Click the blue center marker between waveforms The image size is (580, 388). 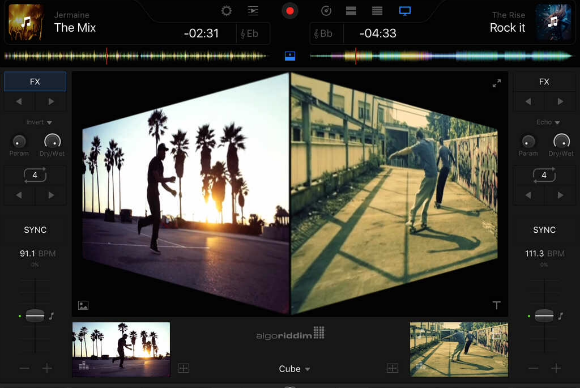point(290,56)
